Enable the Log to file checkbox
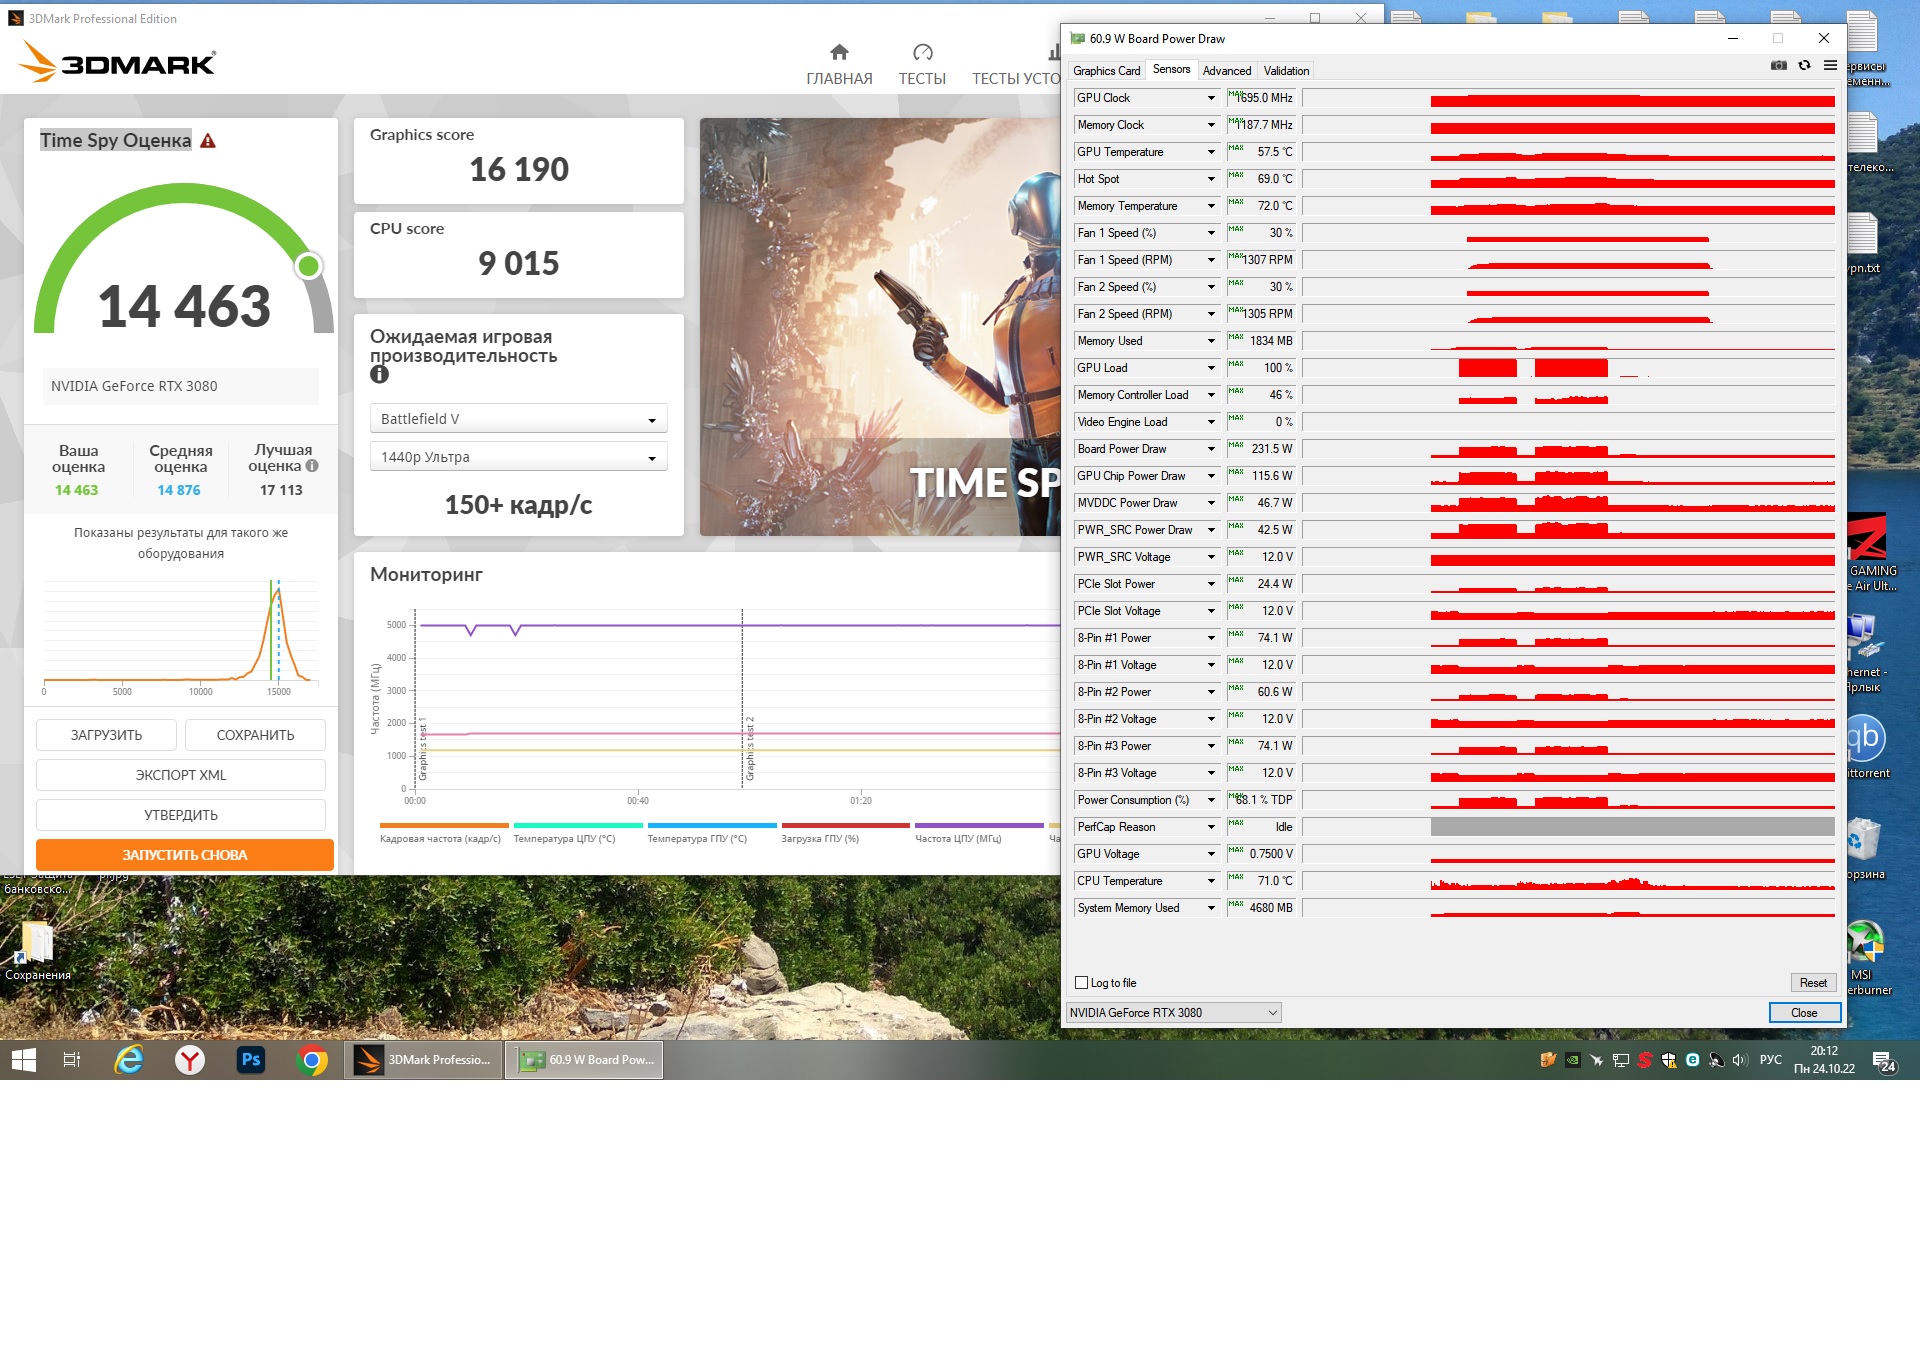The height and width of the screenshot is (1359, 1920). pyautogui.click(x=1081, y=983)
